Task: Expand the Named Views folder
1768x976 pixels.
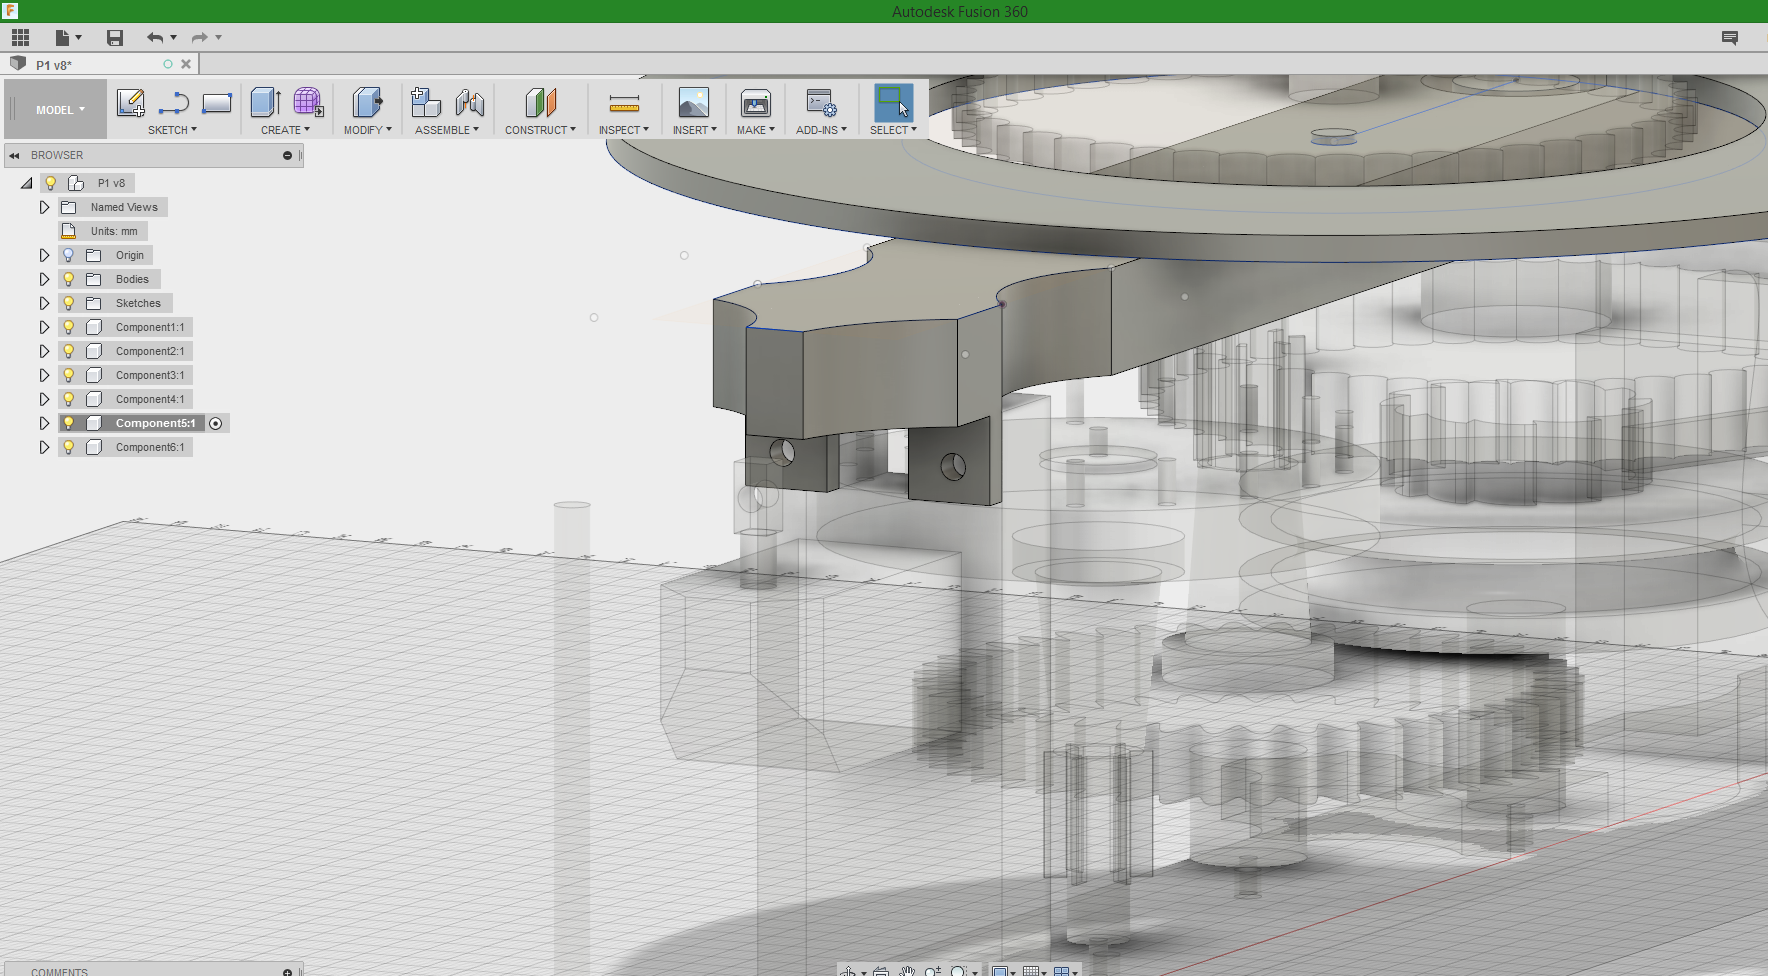Action: [x=44, y=207]
